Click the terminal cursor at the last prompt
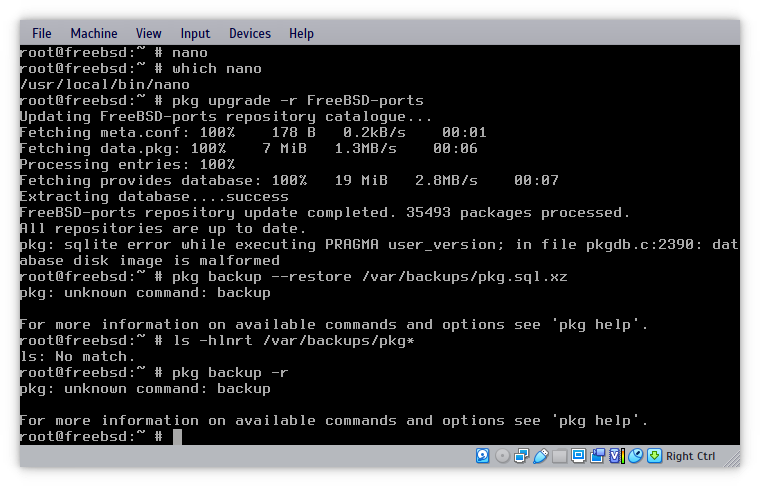 click(x=177, y=437)
